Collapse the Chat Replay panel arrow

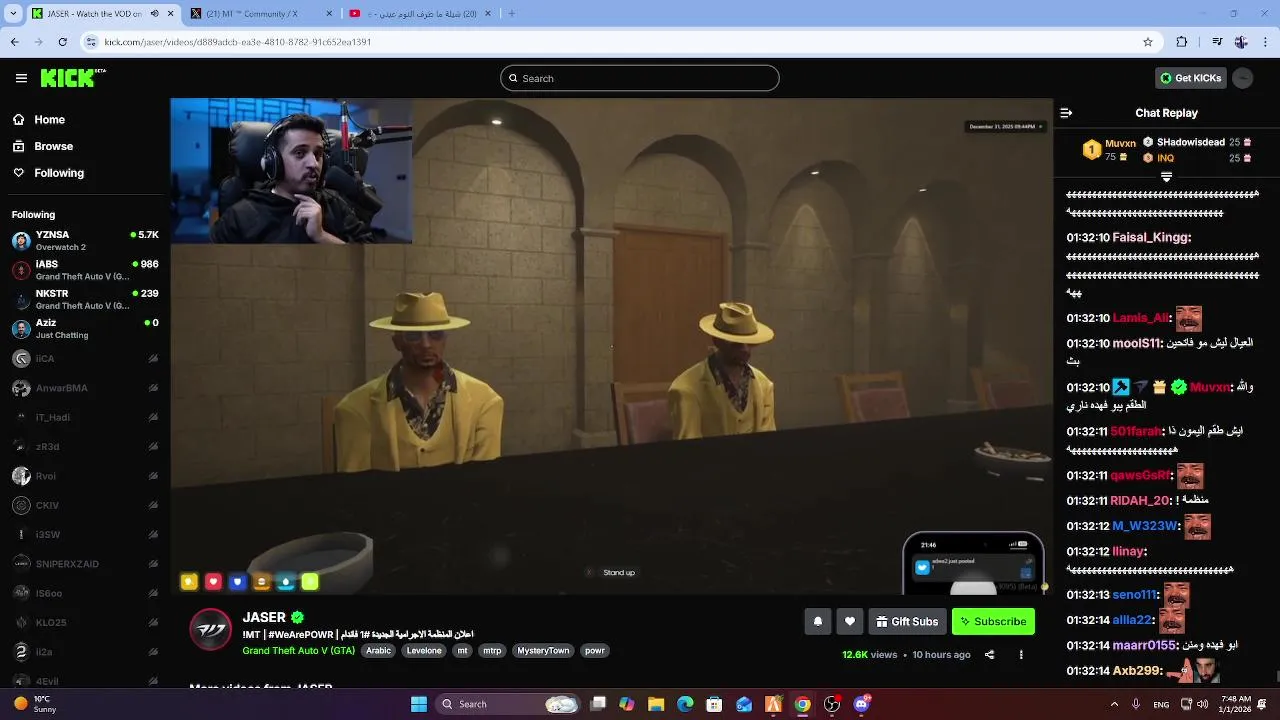point(1066,113)
